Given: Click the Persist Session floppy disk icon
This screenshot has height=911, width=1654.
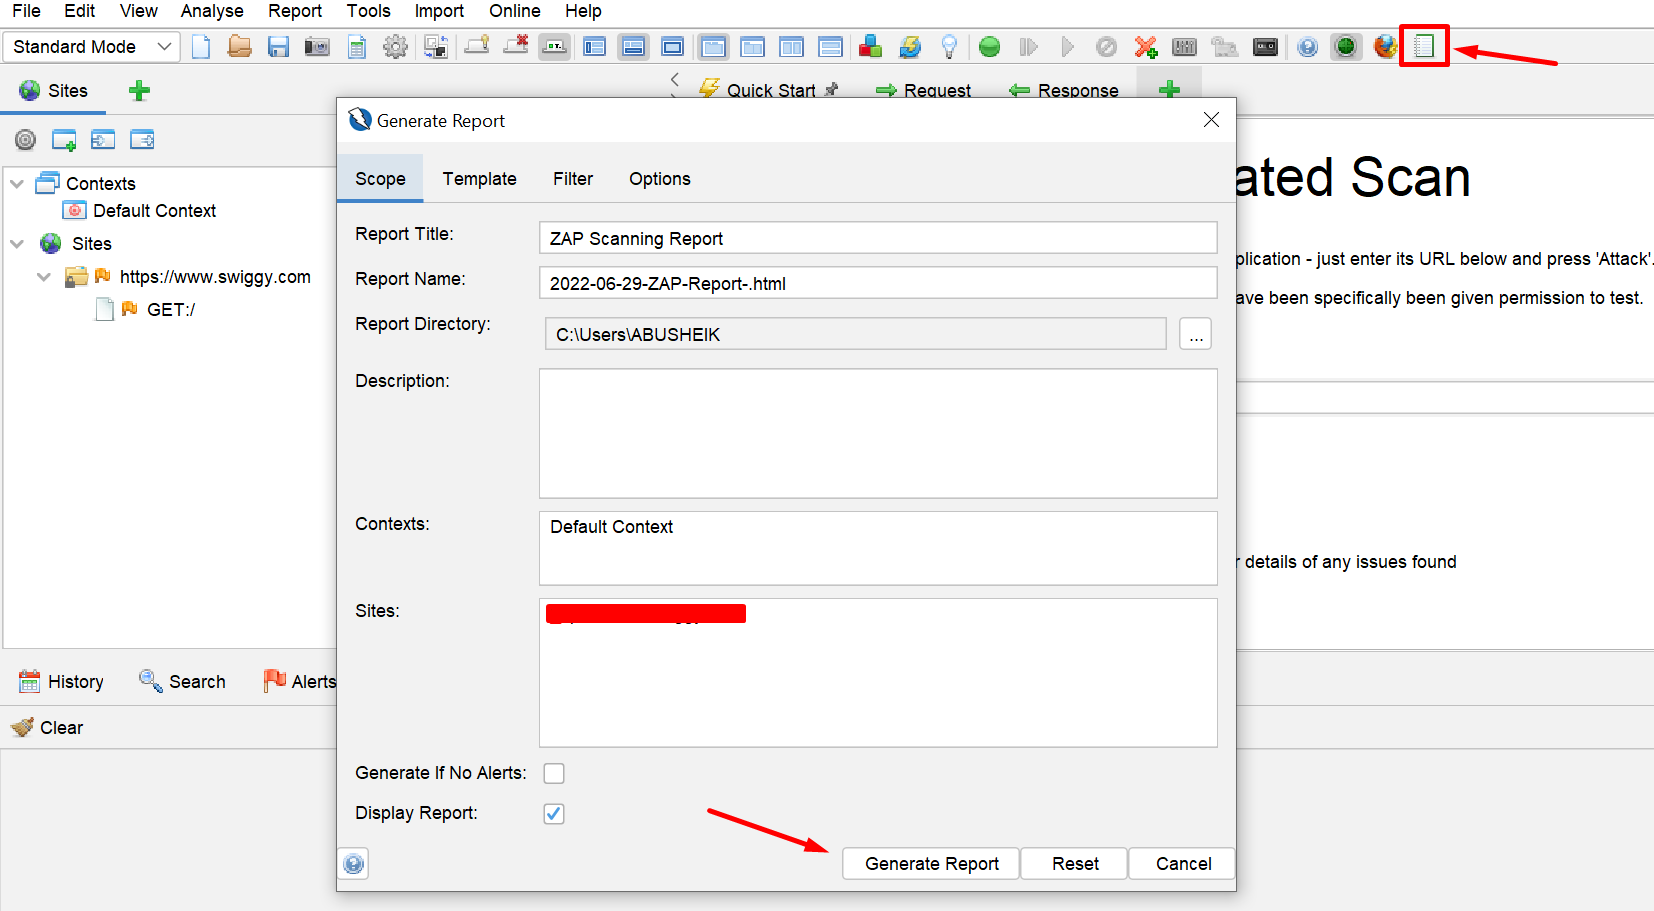Looking at the screenshot, I should coord(278,47).
